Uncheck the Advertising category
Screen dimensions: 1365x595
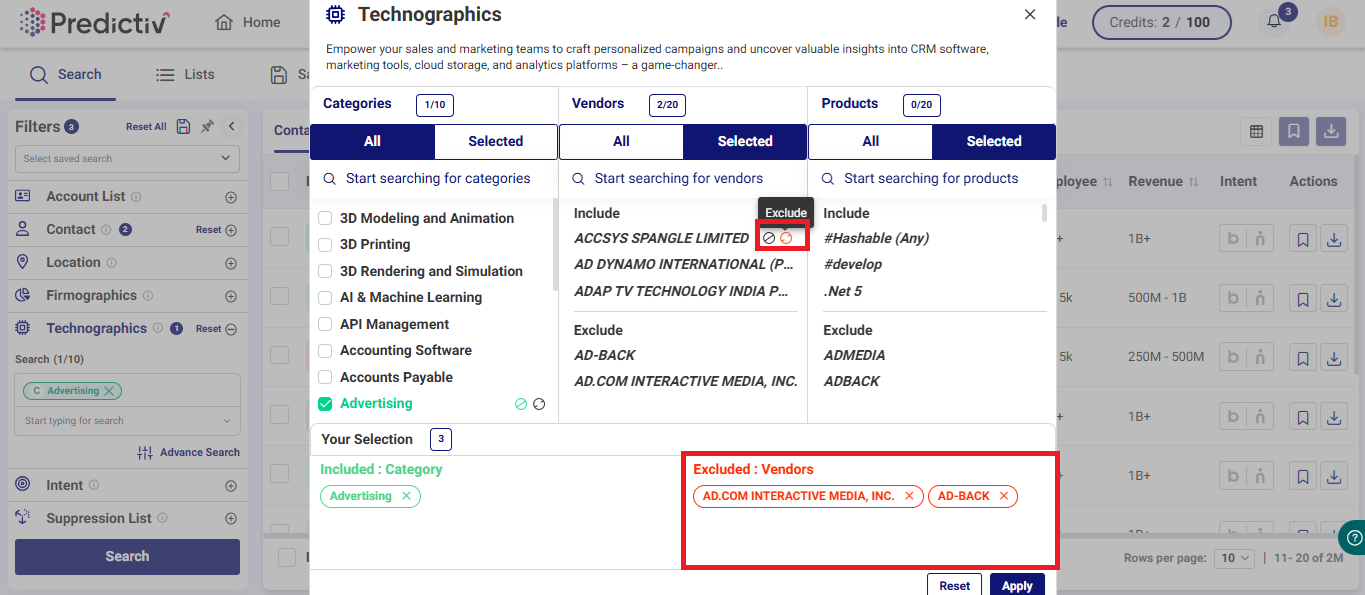325,404
